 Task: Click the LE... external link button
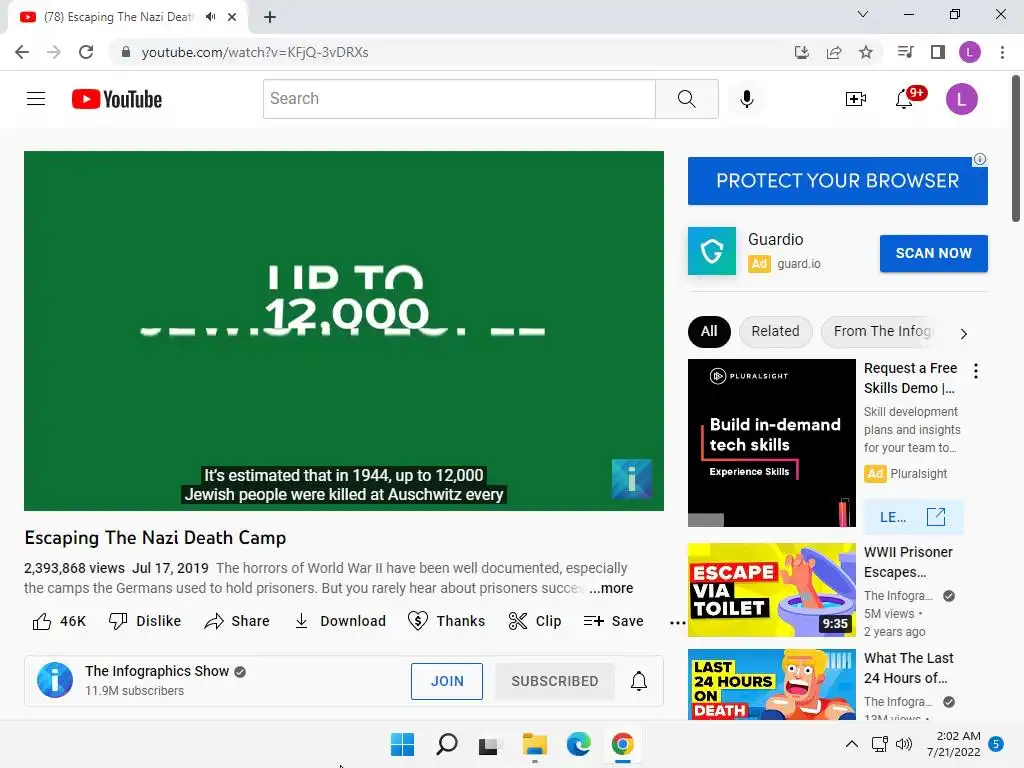pyautogui.click(x=913, y=517)
